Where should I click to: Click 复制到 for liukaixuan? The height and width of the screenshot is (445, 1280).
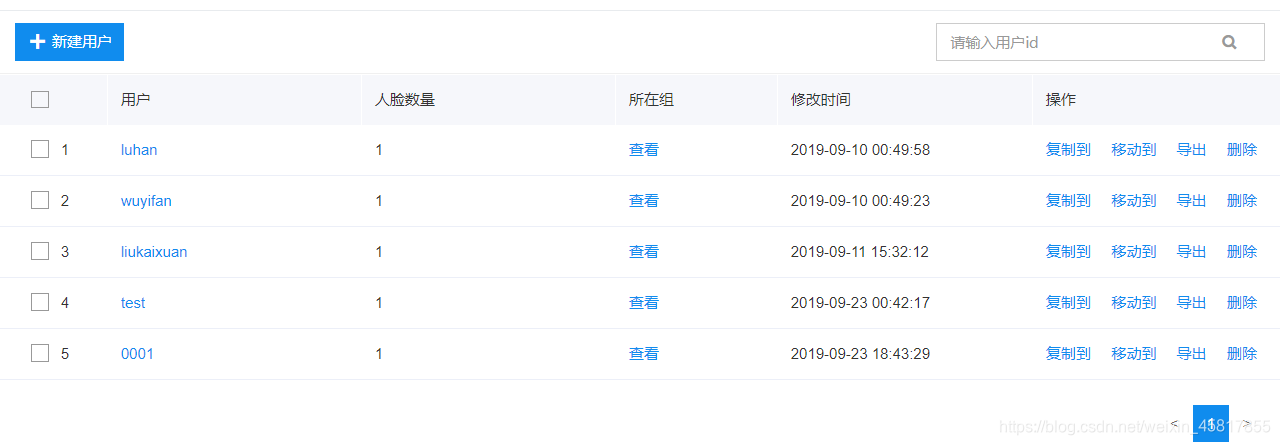(1068, 252)
